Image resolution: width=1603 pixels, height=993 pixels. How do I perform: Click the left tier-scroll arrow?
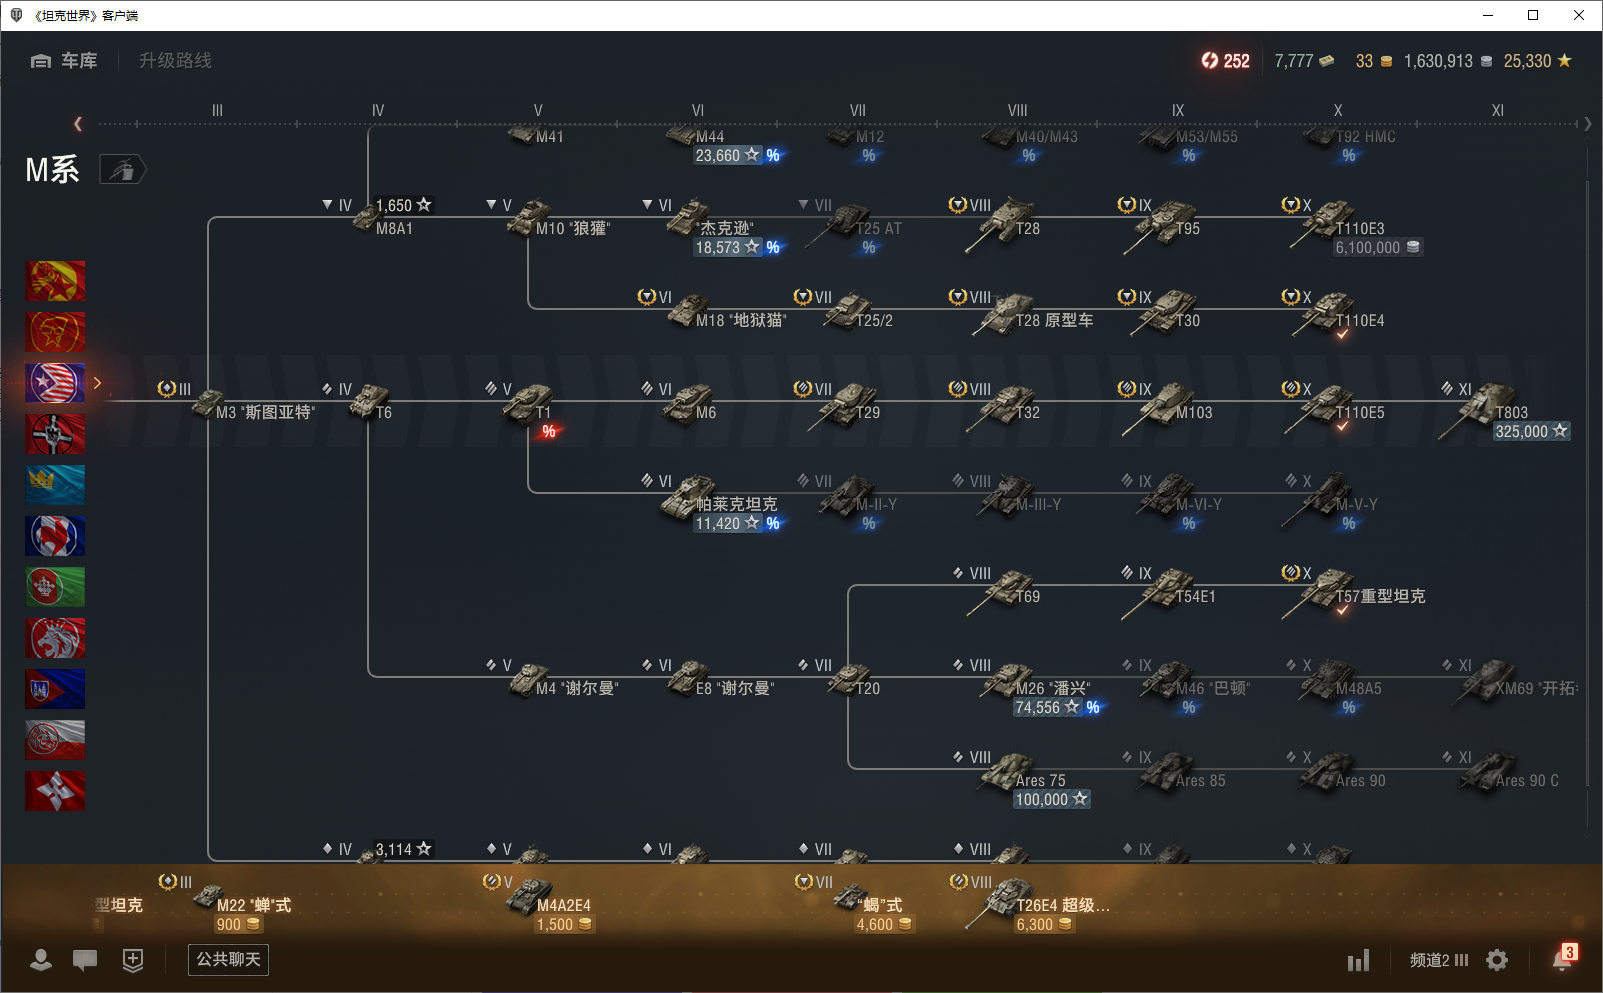(x=78, y=124)
